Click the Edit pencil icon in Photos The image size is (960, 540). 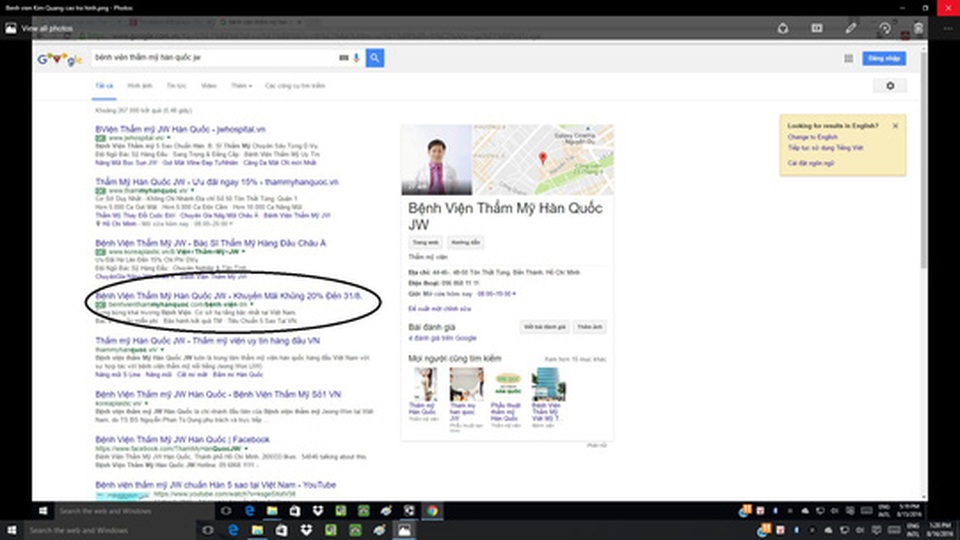(x=850, y=28)
